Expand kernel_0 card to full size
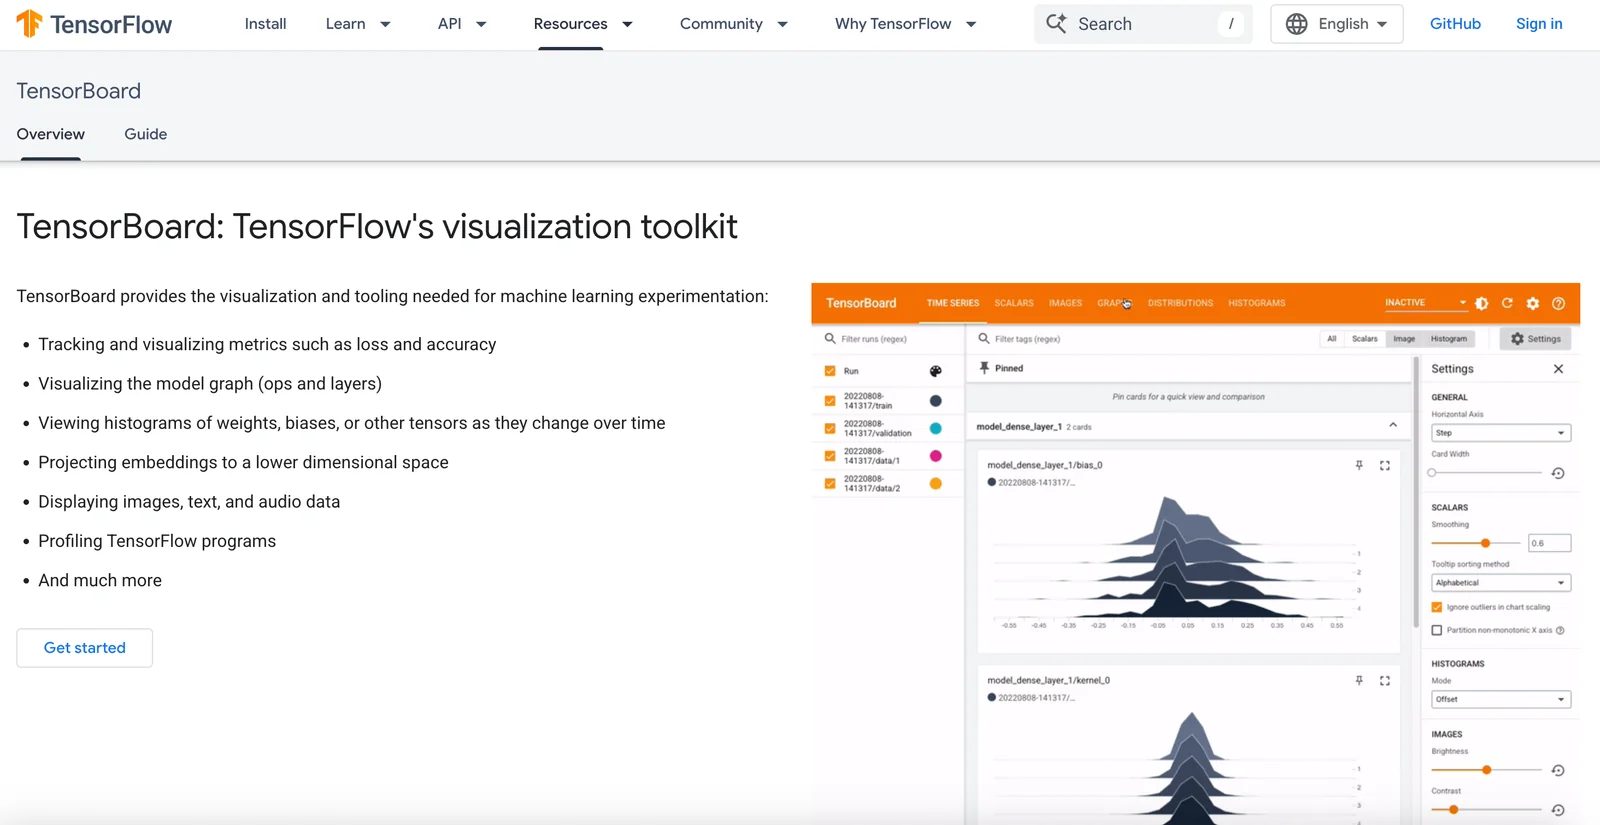 click(x=1385, y=680)
